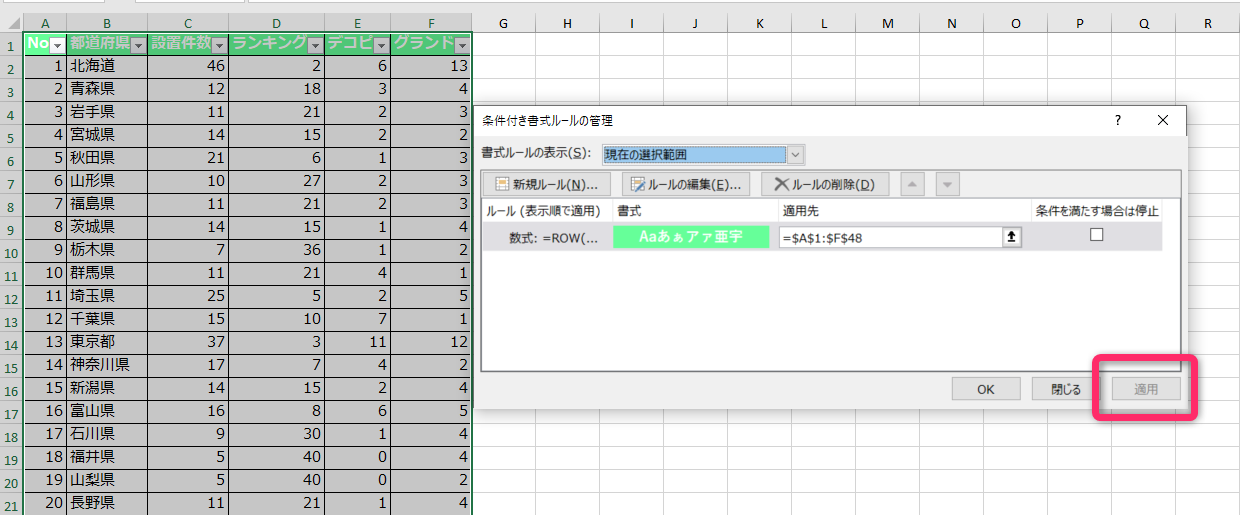Select the cell containing 東京都
The height and width of the screenshot is (515, 1240).
[x=106, y=341]
